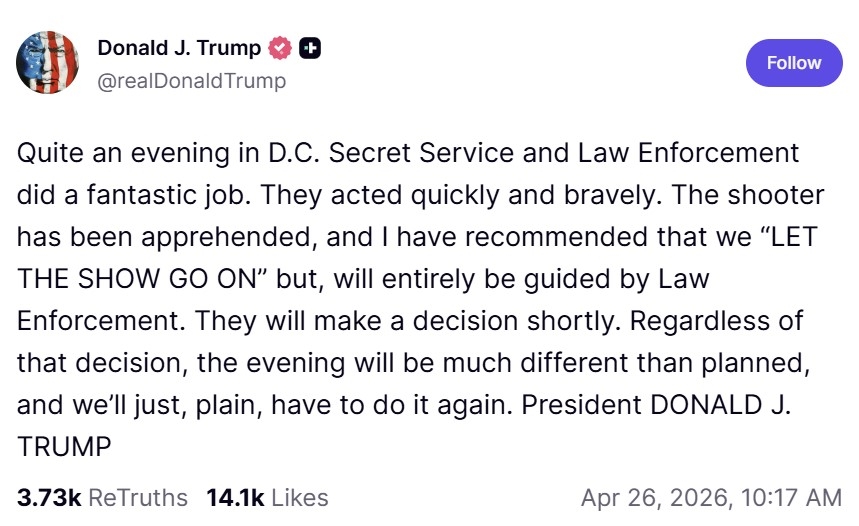Click the red verified badge icon
859x526 pixels.
[282, 48]
